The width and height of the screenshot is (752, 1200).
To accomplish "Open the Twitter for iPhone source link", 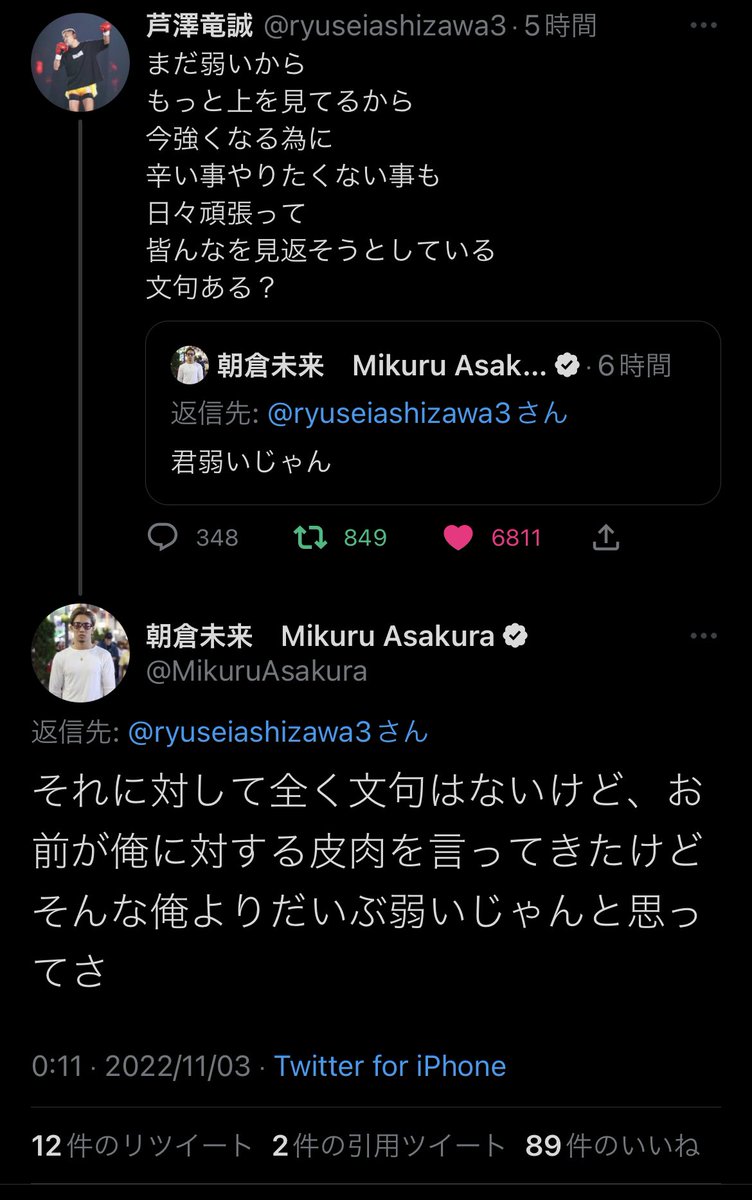I will (390, 1066).
